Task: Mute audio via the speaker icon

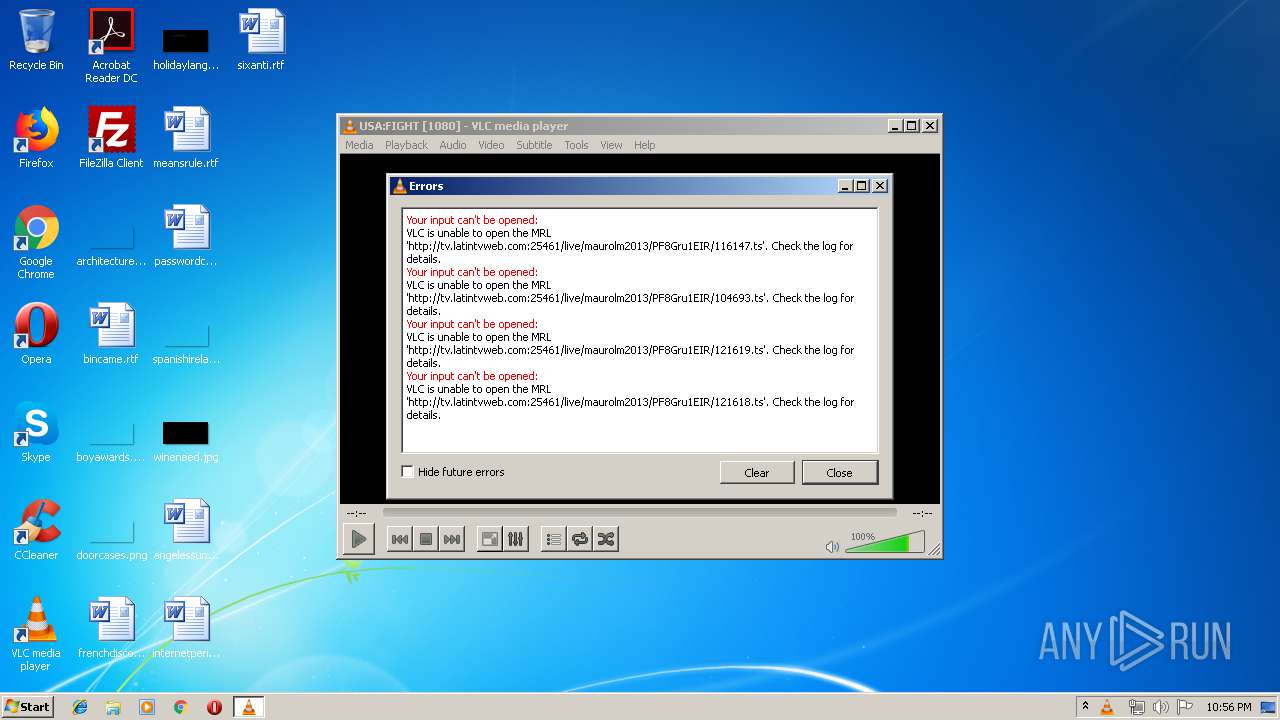Action: click(x=832, y=546)
